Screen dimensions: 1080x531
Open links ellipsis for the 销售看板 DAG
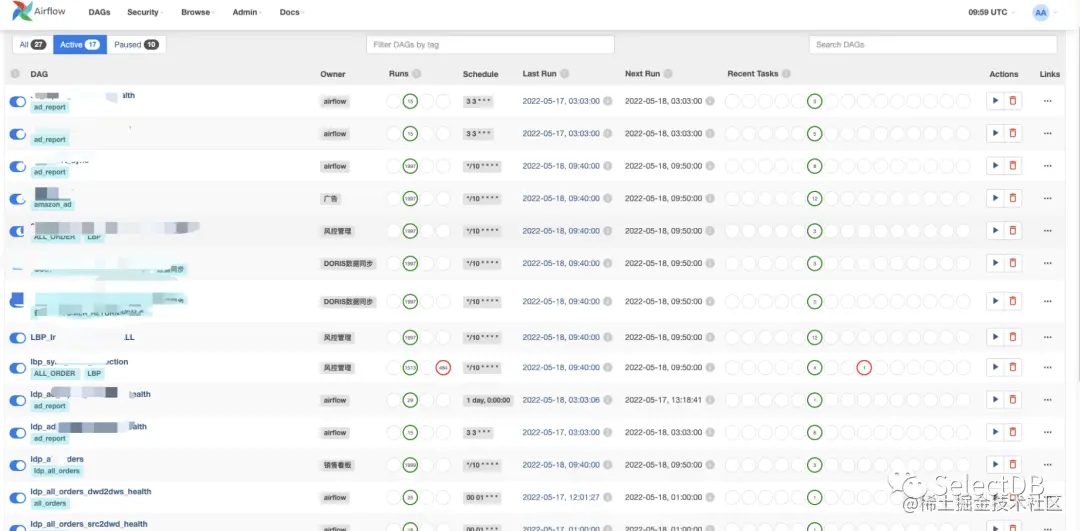pyautogui.click(x=1048, y=465)
